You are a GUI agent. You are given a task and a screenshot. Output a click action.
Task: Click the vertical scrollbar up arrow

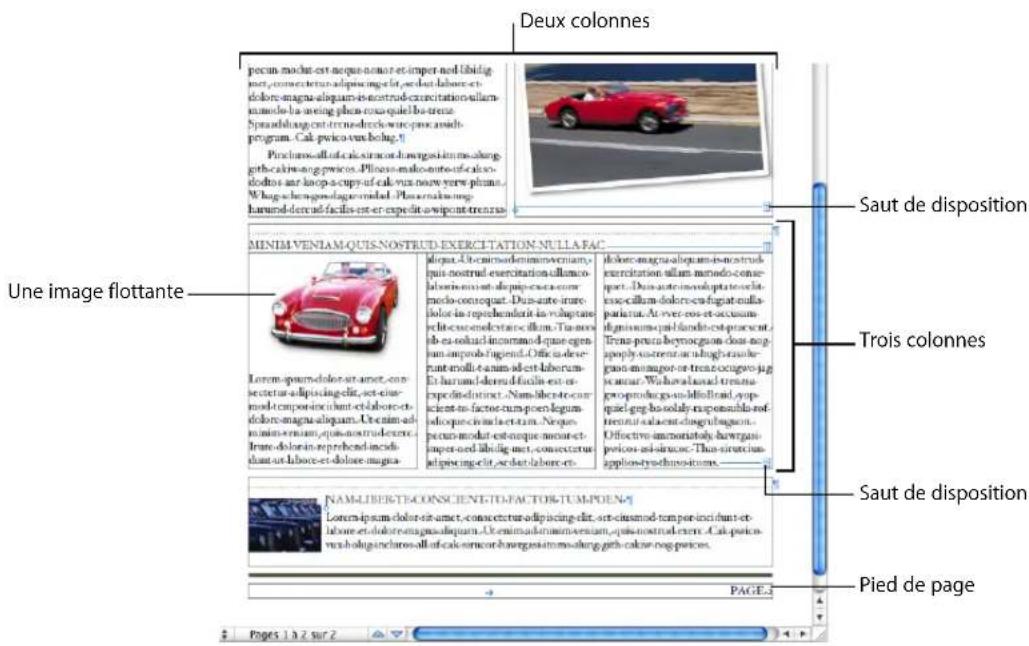click(x=818, y=600)
